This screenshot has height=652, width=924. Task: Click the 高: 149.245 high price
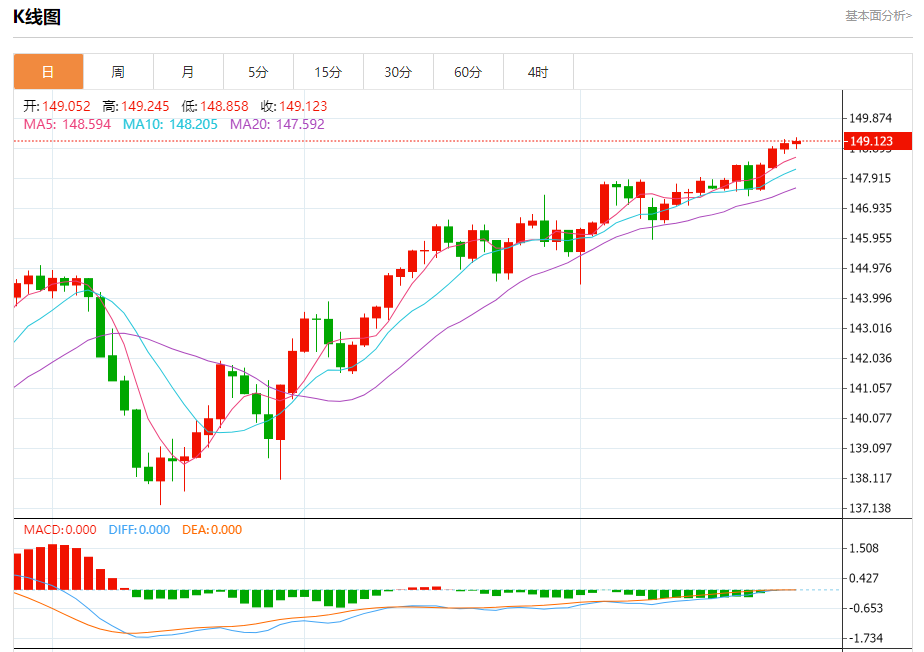[136, 106]
